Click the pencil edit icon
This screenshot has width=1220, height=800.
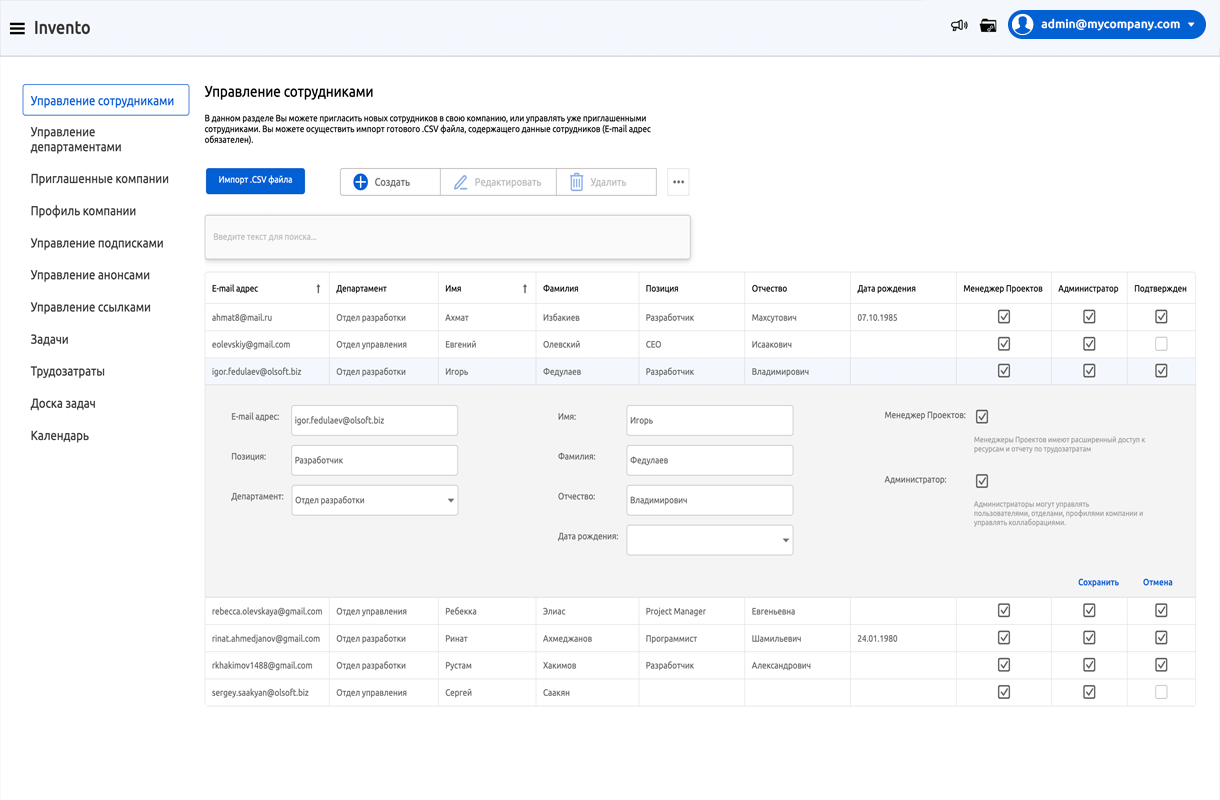click(x=460, y=182)
